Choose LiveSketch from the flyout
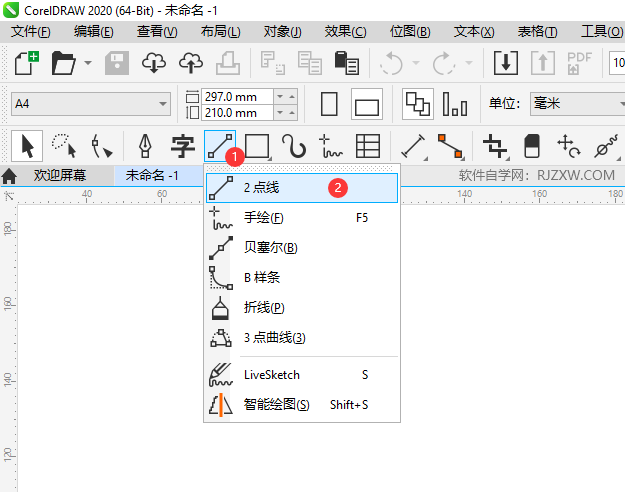Viewport: 625px width, 492px height. [302, 375]
